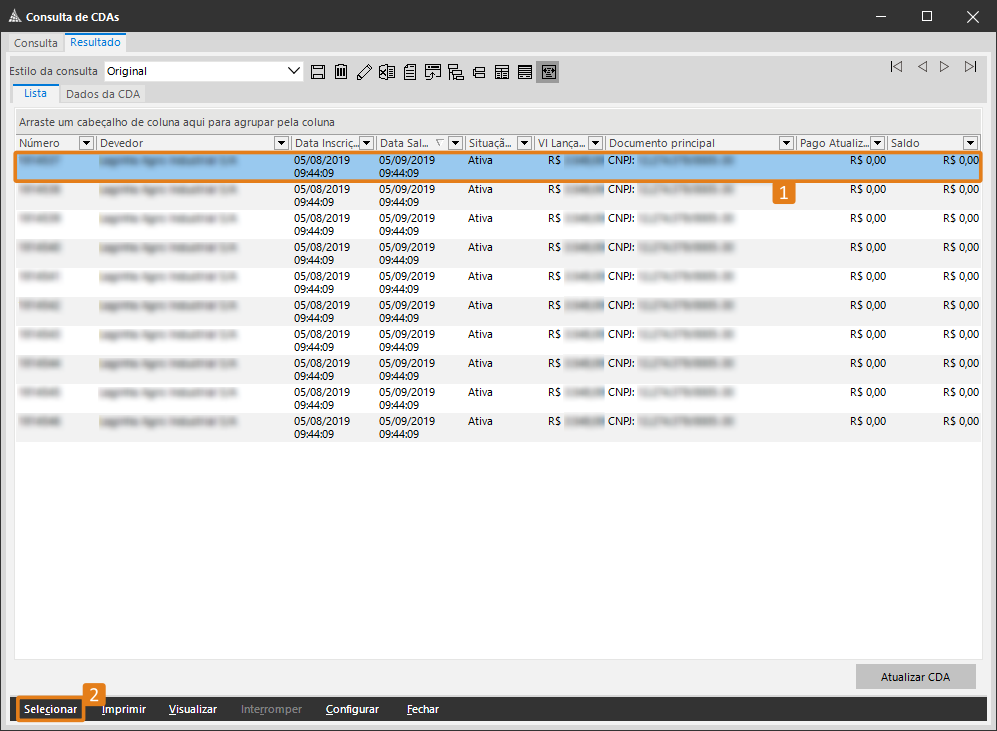Click the pencil edit style icon
Viewport: 997px width, 731px height.
click(364, 72)
